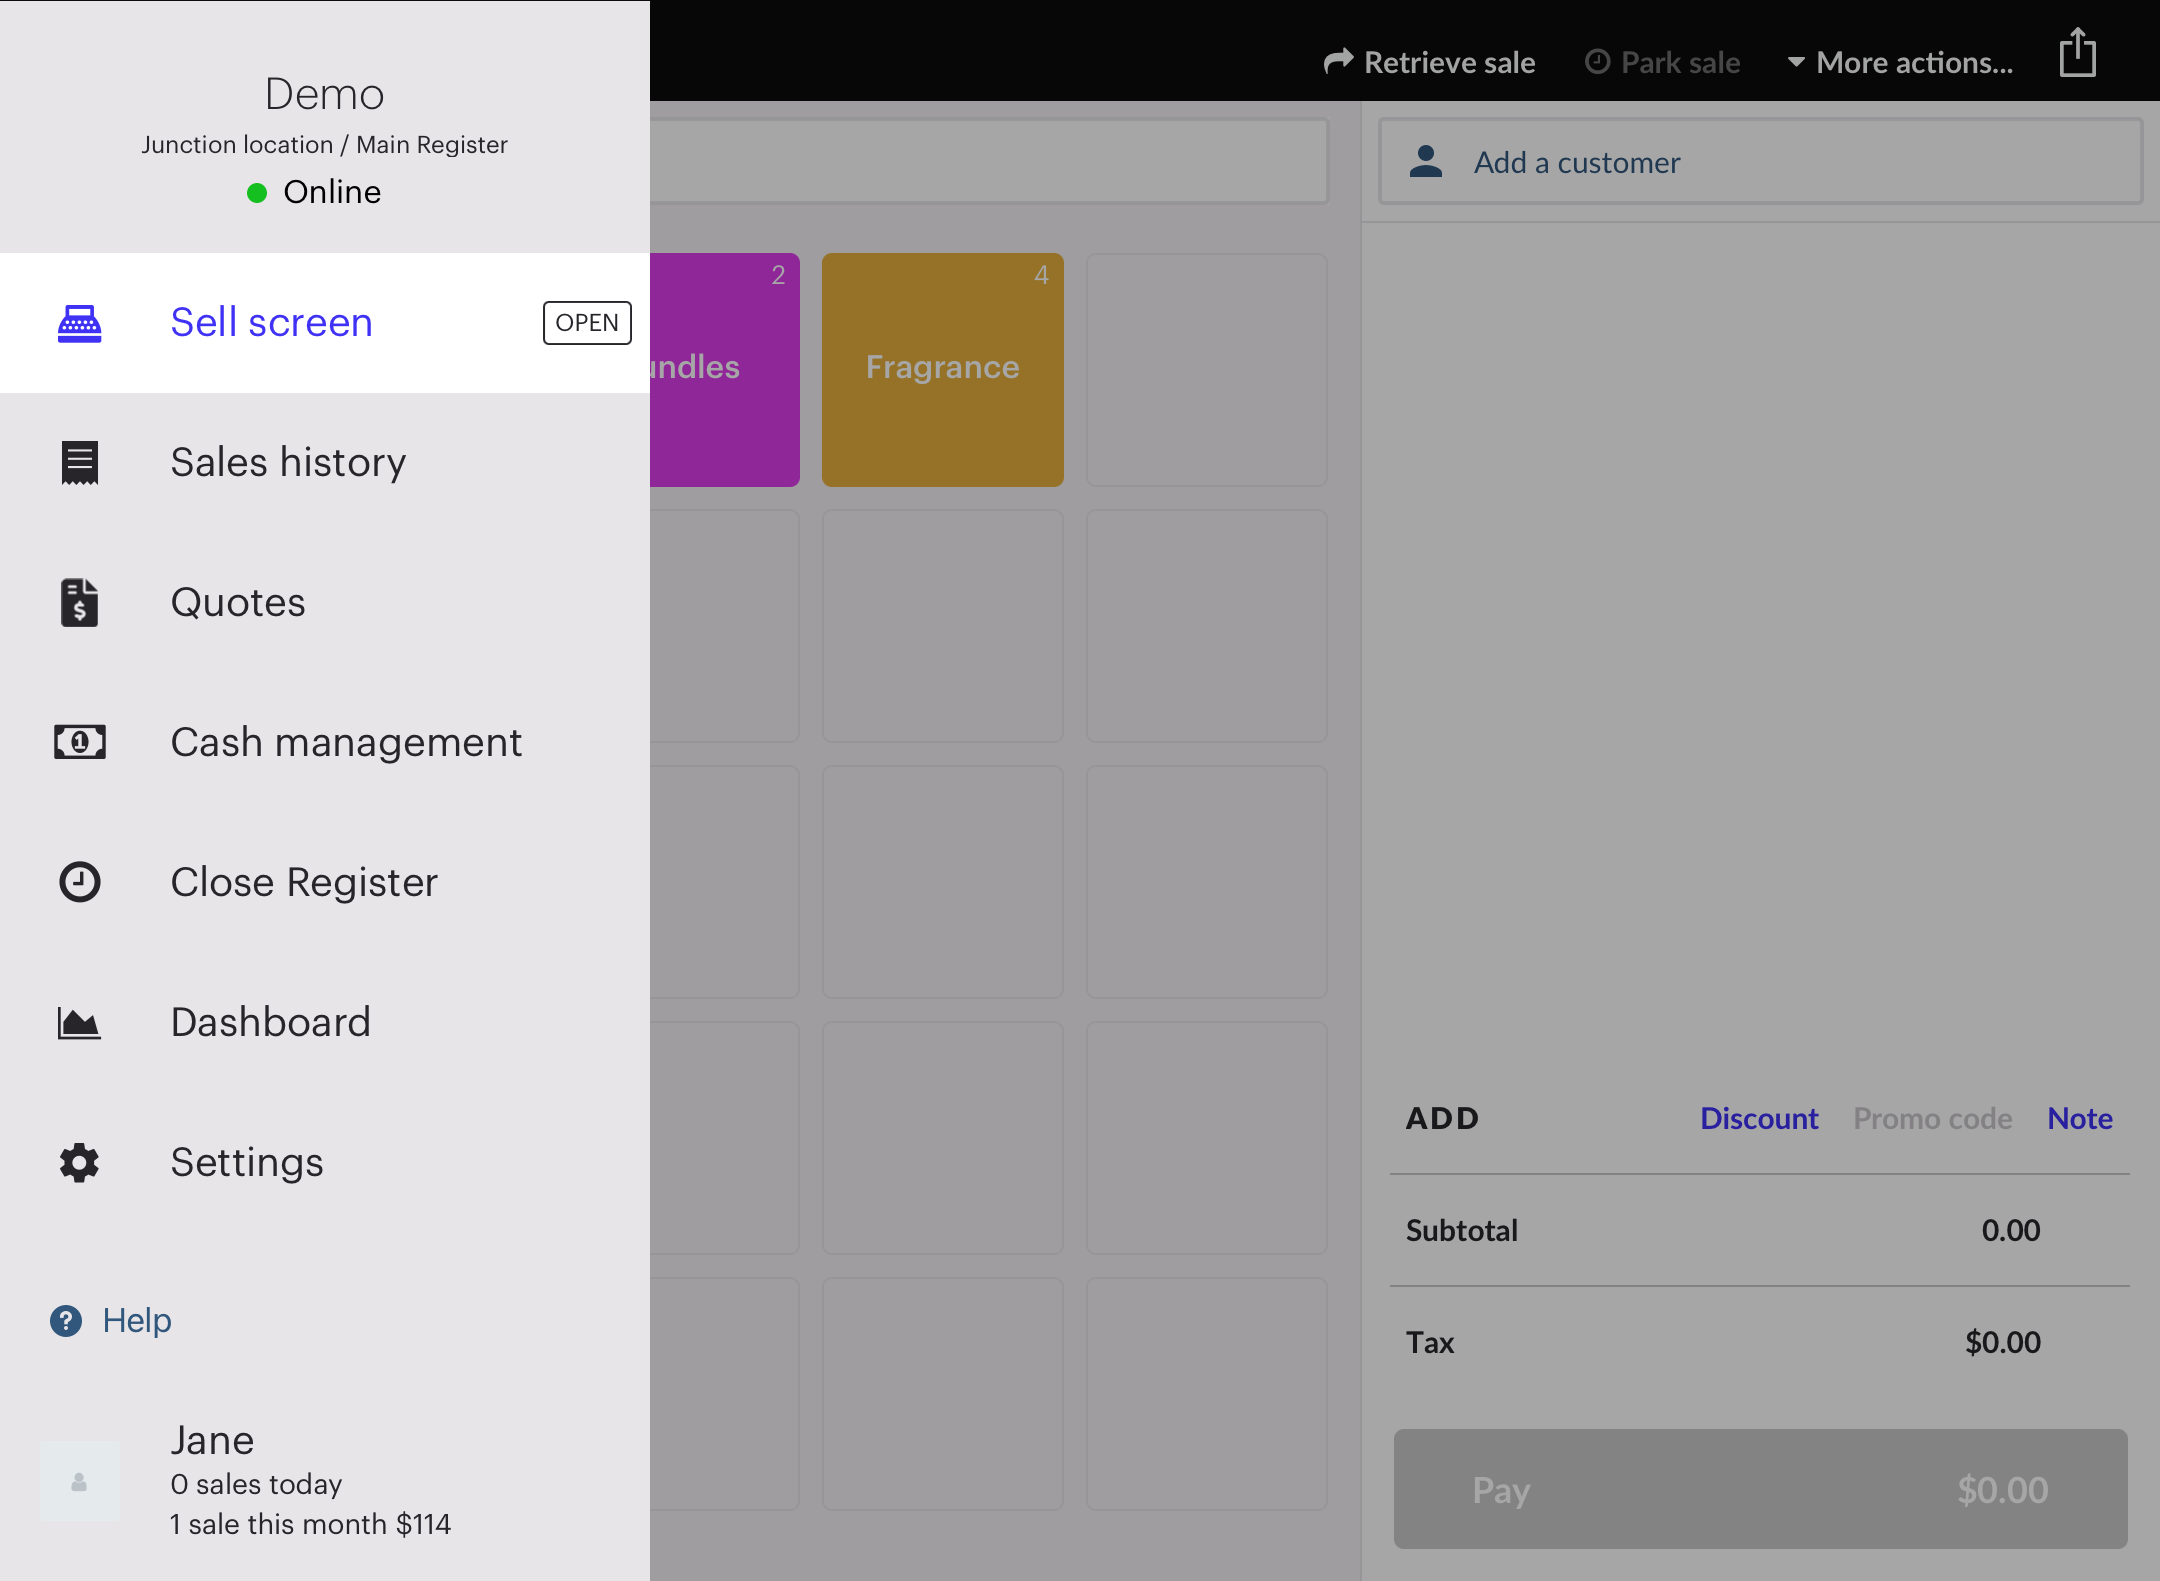
Task: Open Sales history menu item
Action: [288, 463]
